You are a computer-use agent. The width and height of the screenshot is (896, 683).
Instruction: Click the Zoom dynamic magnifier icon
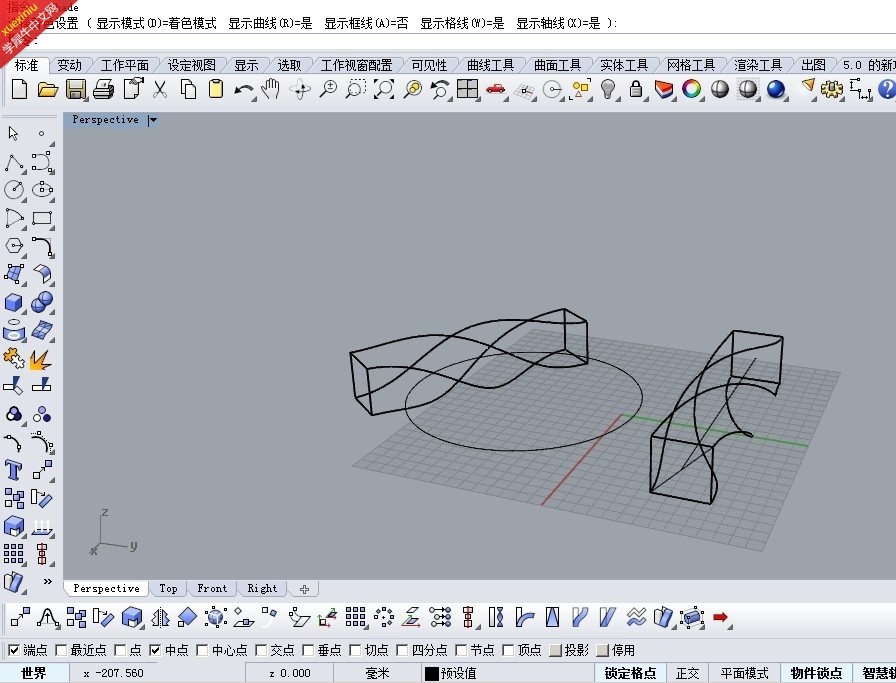point(328,89)
